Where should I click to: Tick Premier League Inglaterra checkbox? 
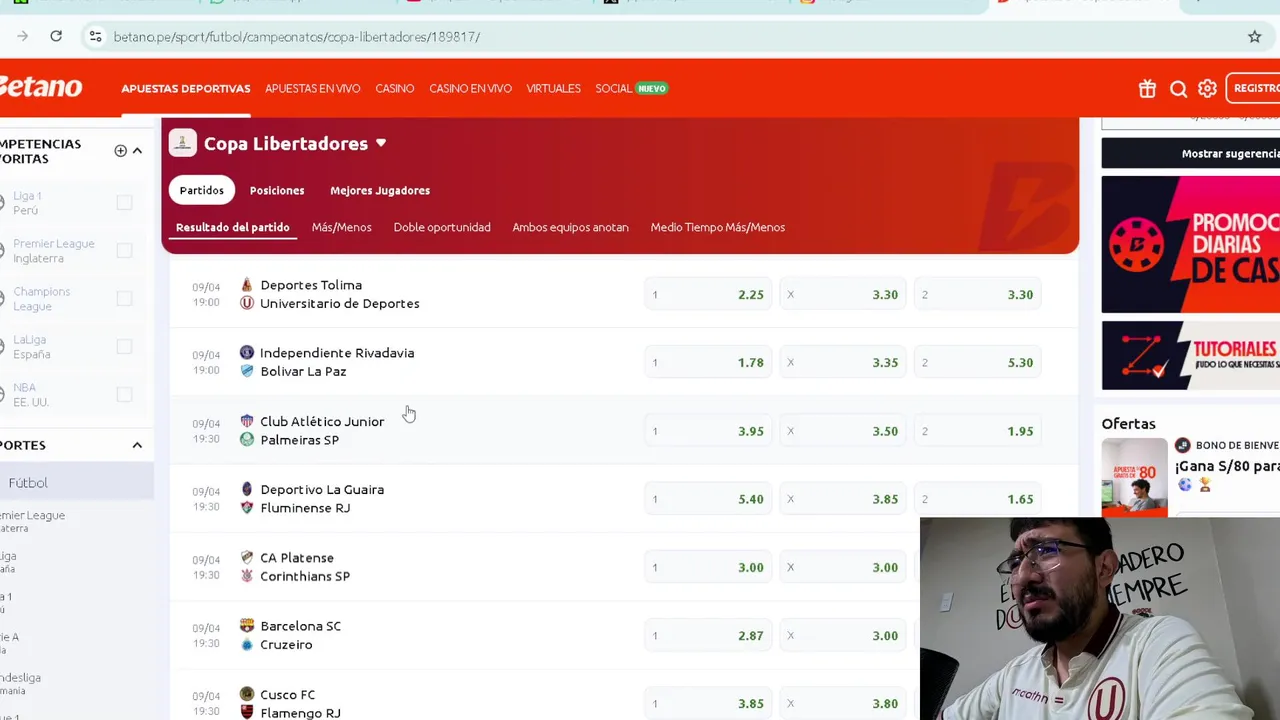[x=124, y=251]
